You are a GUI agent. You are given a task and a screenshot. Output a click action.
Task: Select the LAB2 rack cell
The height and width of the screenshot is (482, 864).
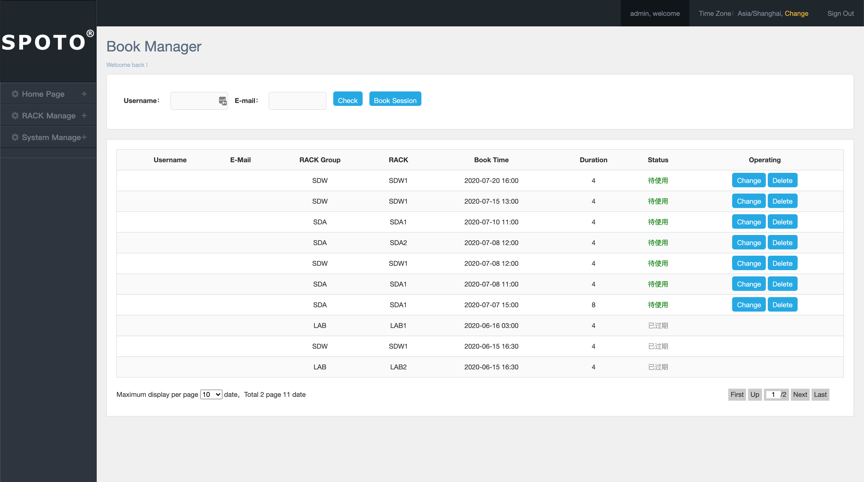coord(398,367)
